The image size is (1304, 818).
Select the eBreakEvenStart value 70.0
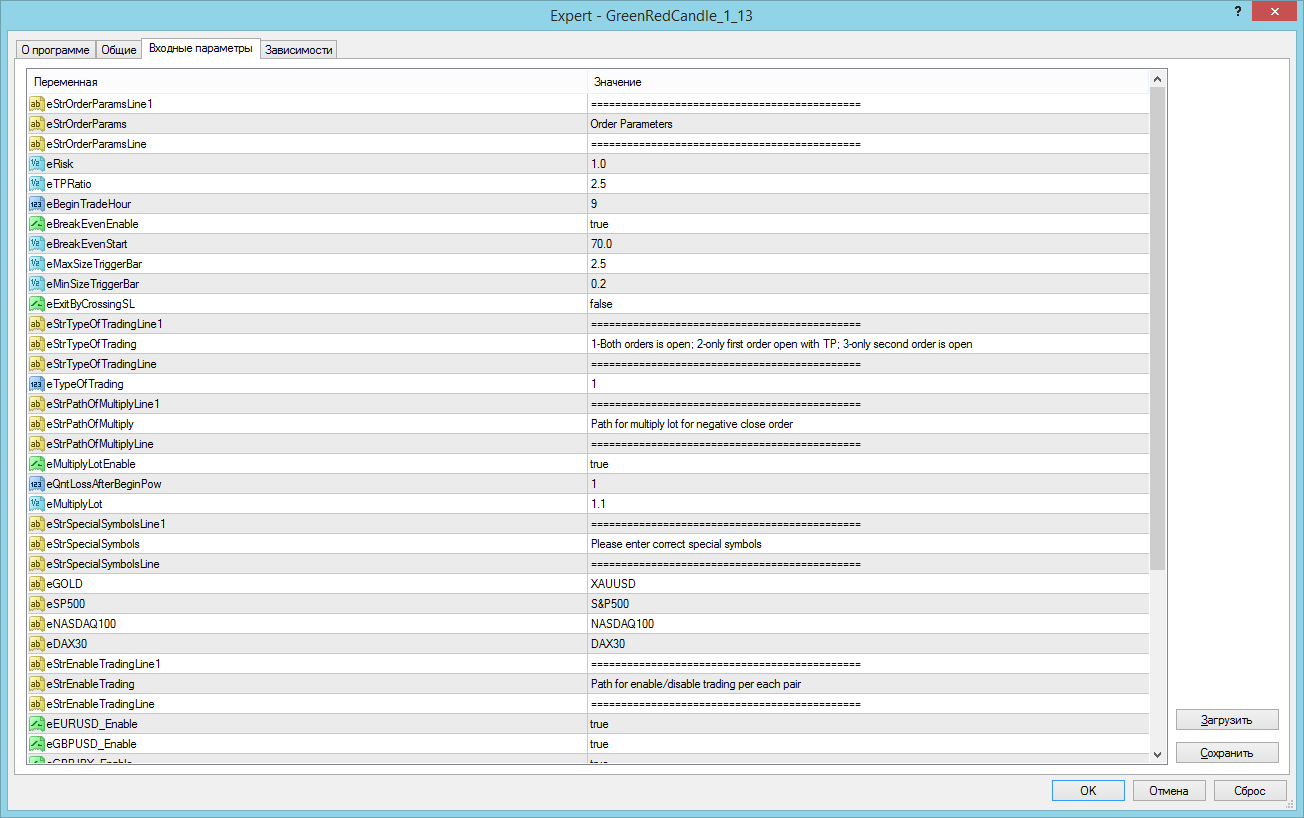click(601, 244)
